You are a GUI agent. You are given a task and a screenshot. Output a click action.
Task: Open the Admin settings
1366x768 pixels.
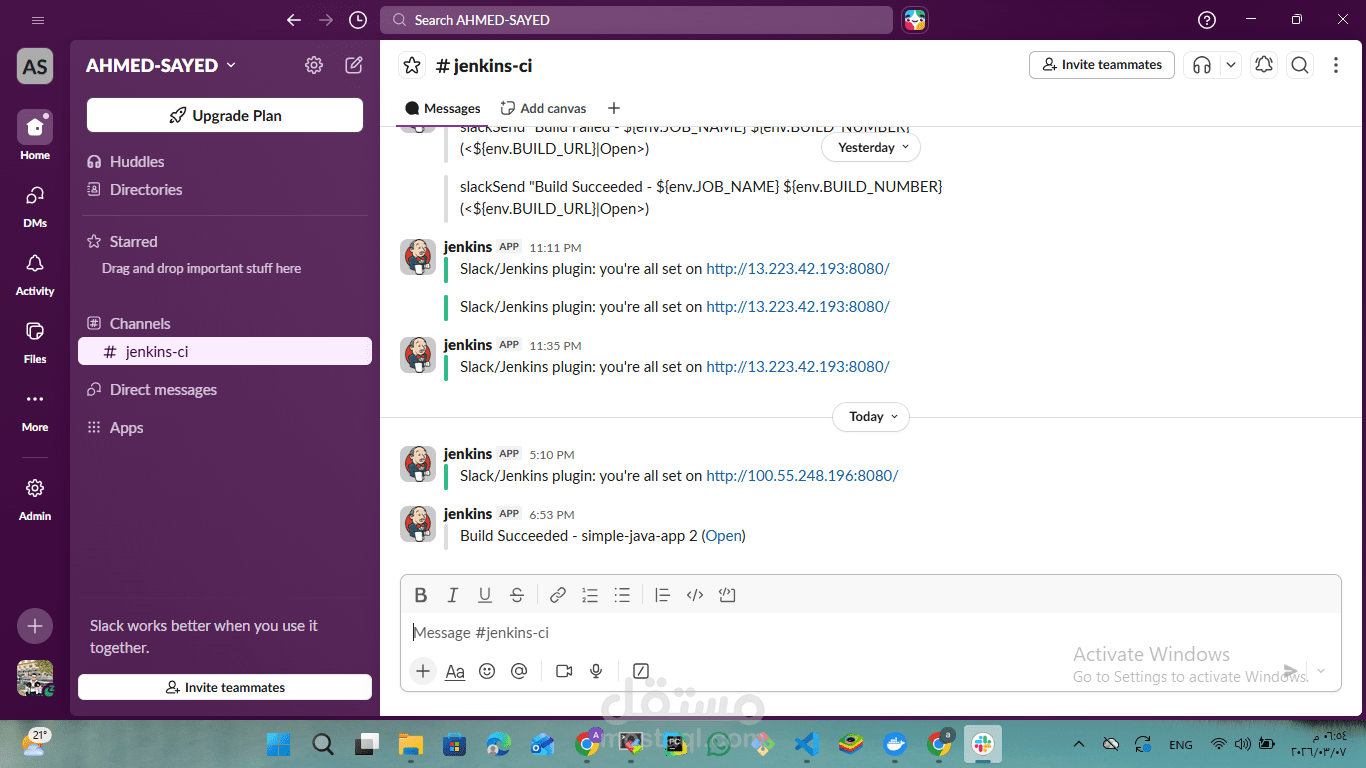coord(35,496)
